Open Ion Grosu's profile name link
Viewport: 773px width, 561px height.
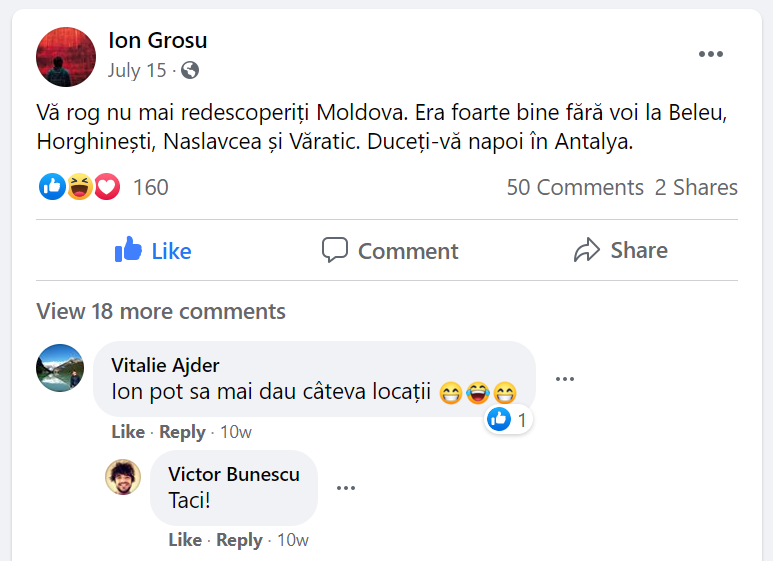click(x=158, y=41)
